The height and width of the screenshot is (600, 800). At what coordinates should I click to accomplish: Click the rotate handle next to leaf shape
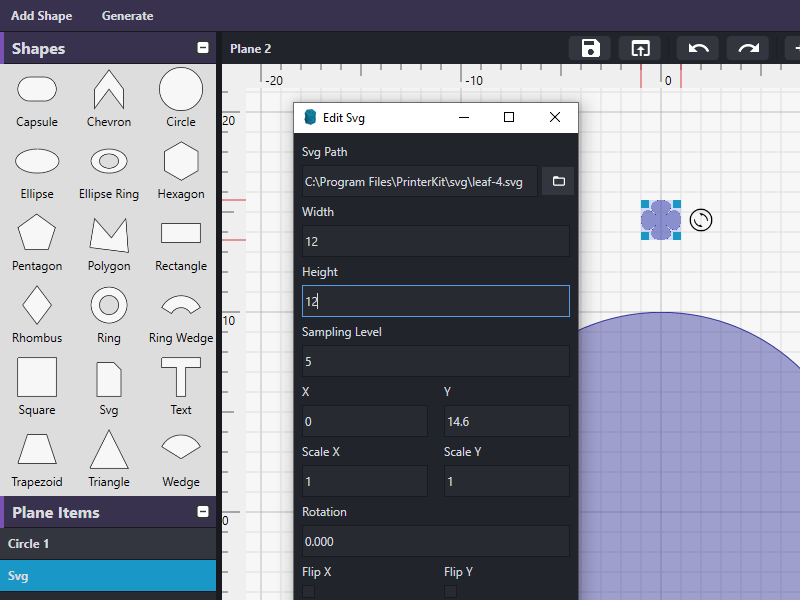[701, 220]
